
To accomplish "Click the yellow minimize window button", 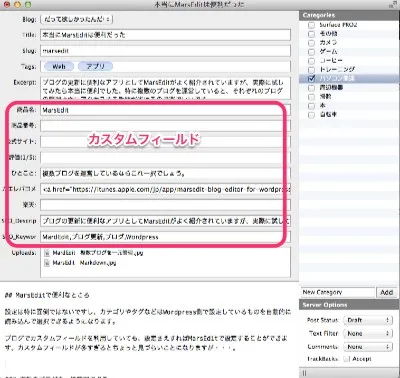I will 17,5.
